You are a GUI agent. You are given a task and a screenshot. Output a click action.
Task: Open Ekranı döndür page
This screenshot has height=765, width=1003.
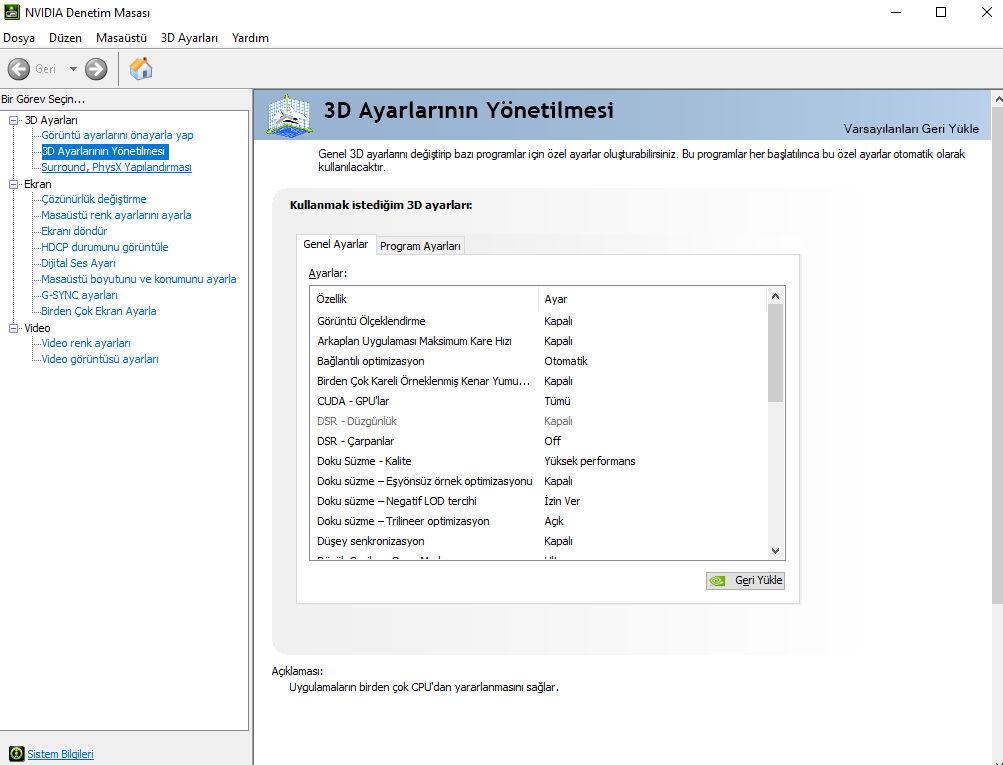pyautogui.click(x=74, y=231)
